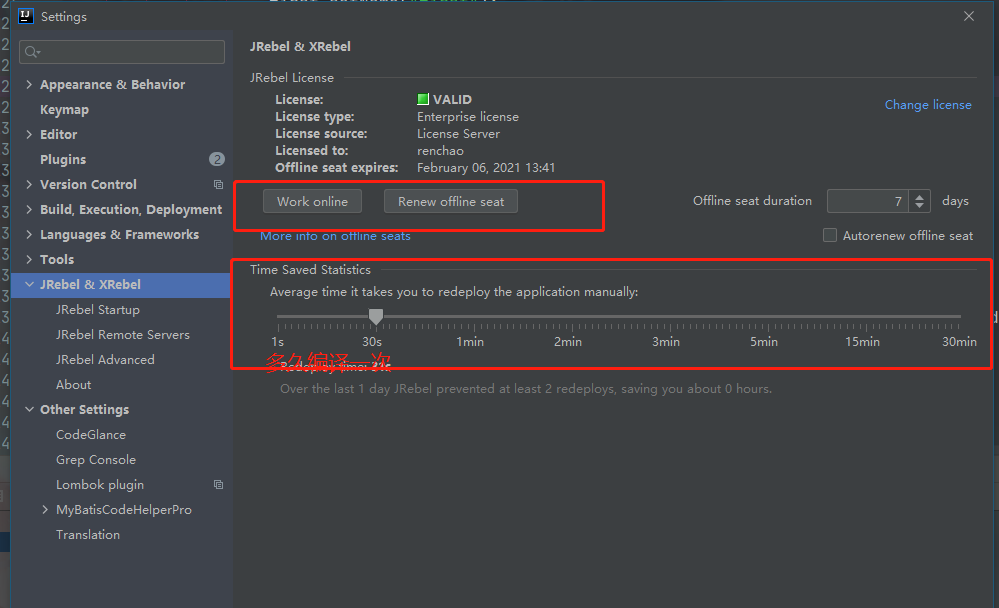Expand Build, Execution, Deployment node
The image size is (999, 608).
point(29,209)
